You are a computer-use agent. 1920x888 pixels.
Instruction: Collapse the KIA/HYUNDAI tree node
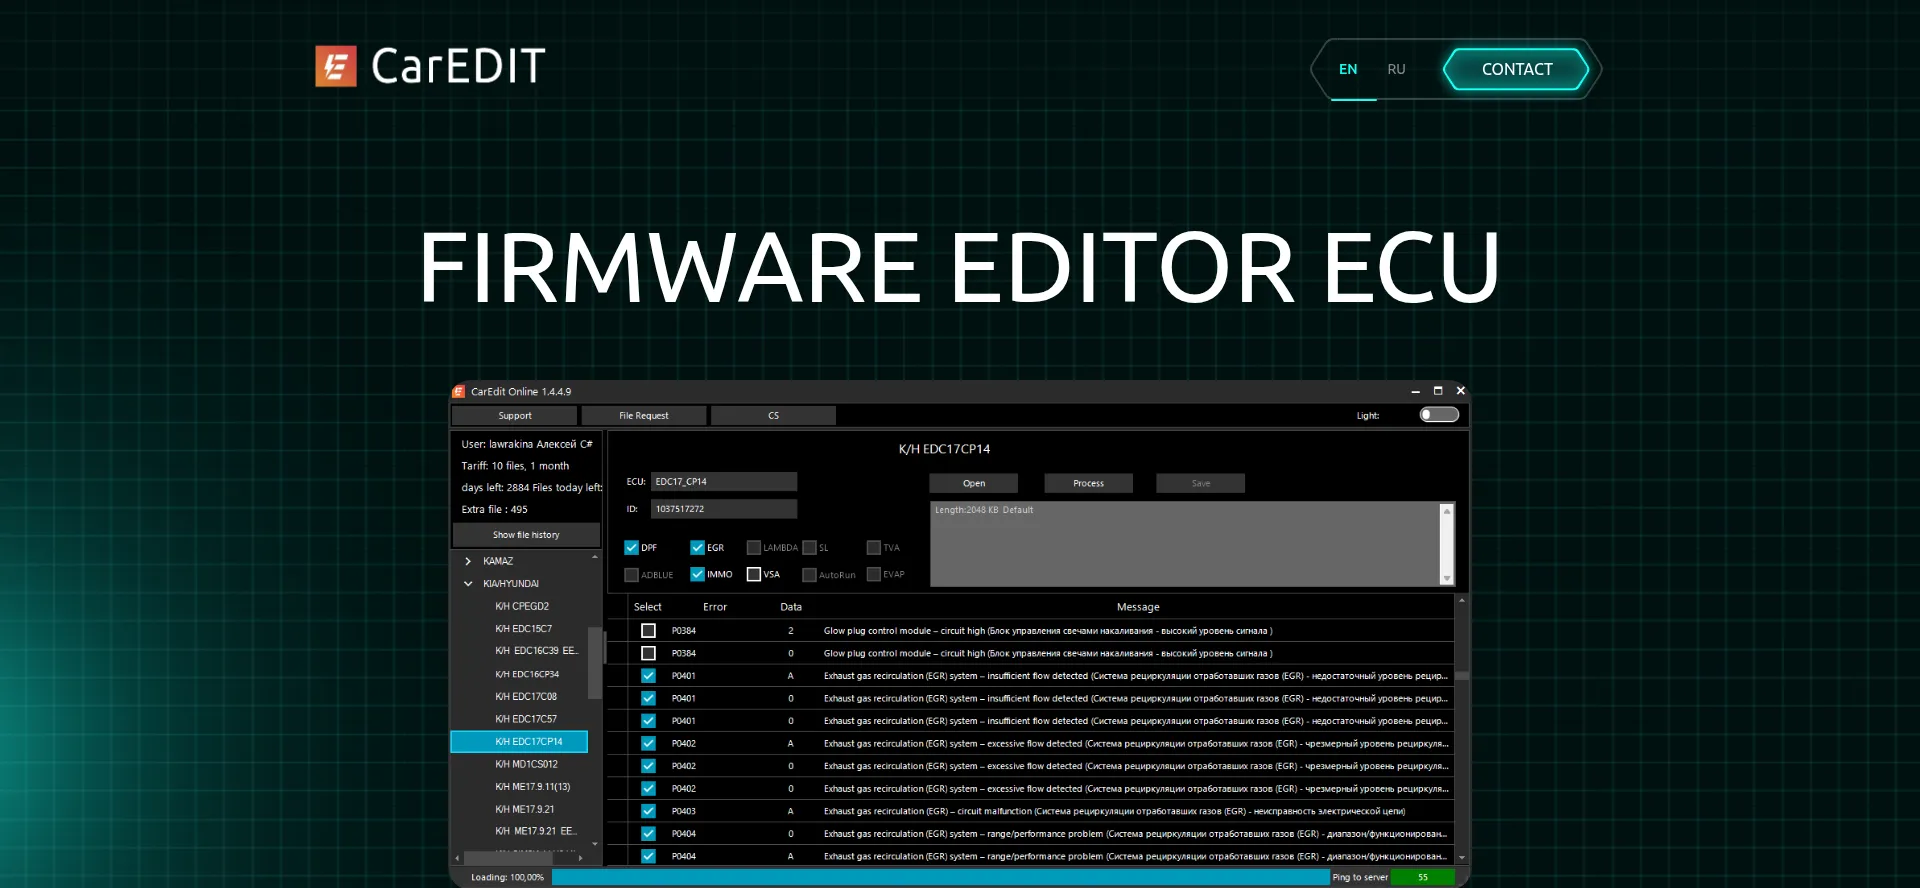[468, 584]
